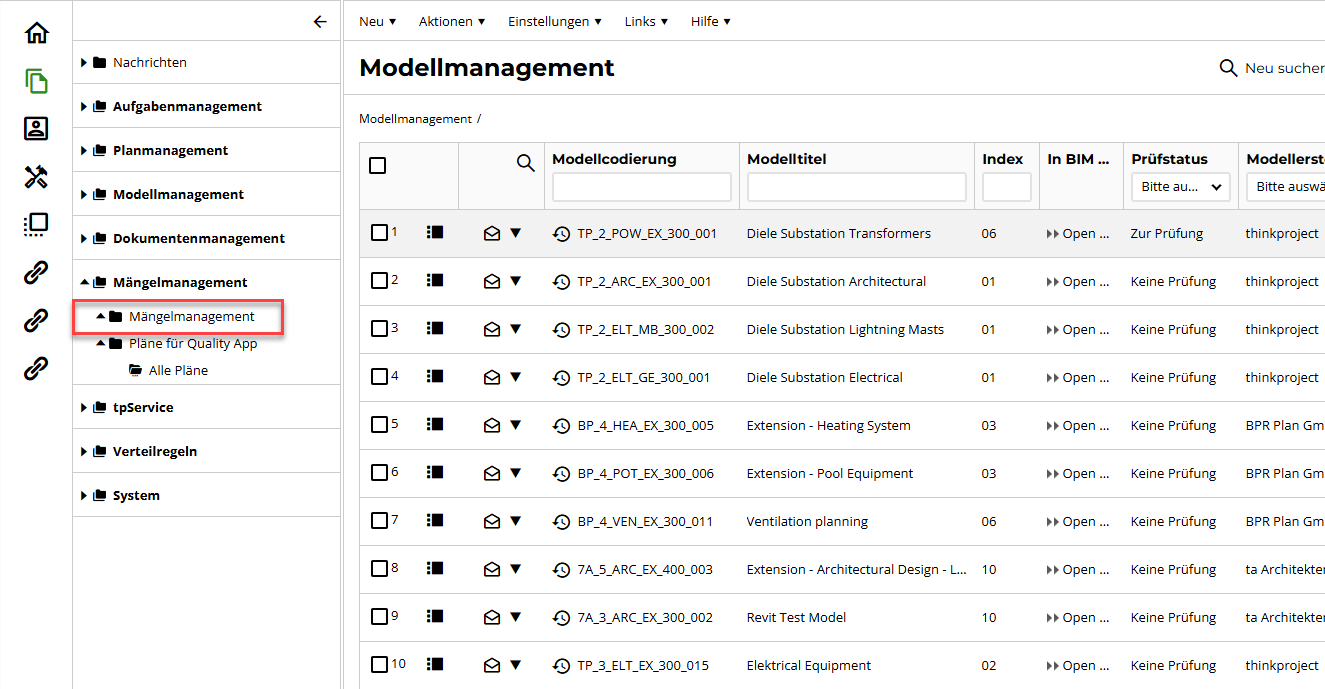Open the Prüfstatus filter dropdown
Screen dimensions: 1325x689
pos(1180,187)
